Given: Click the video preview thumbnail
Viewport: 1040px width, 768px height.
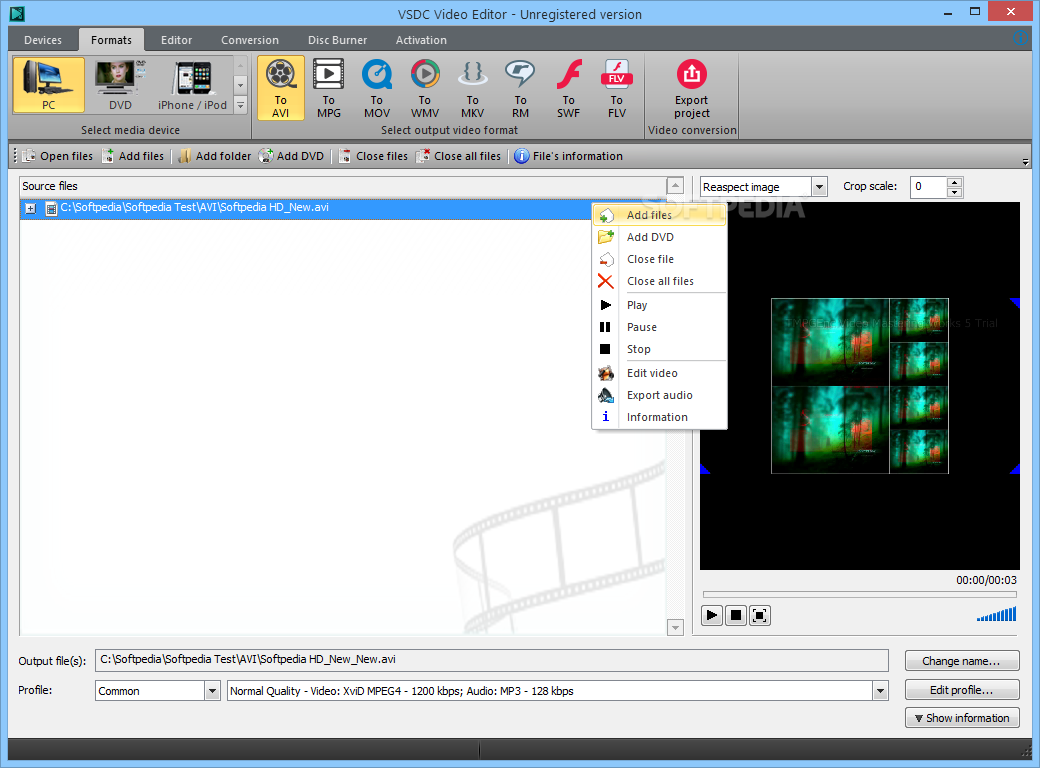Looking at the screenshot, I should point(860,386).
